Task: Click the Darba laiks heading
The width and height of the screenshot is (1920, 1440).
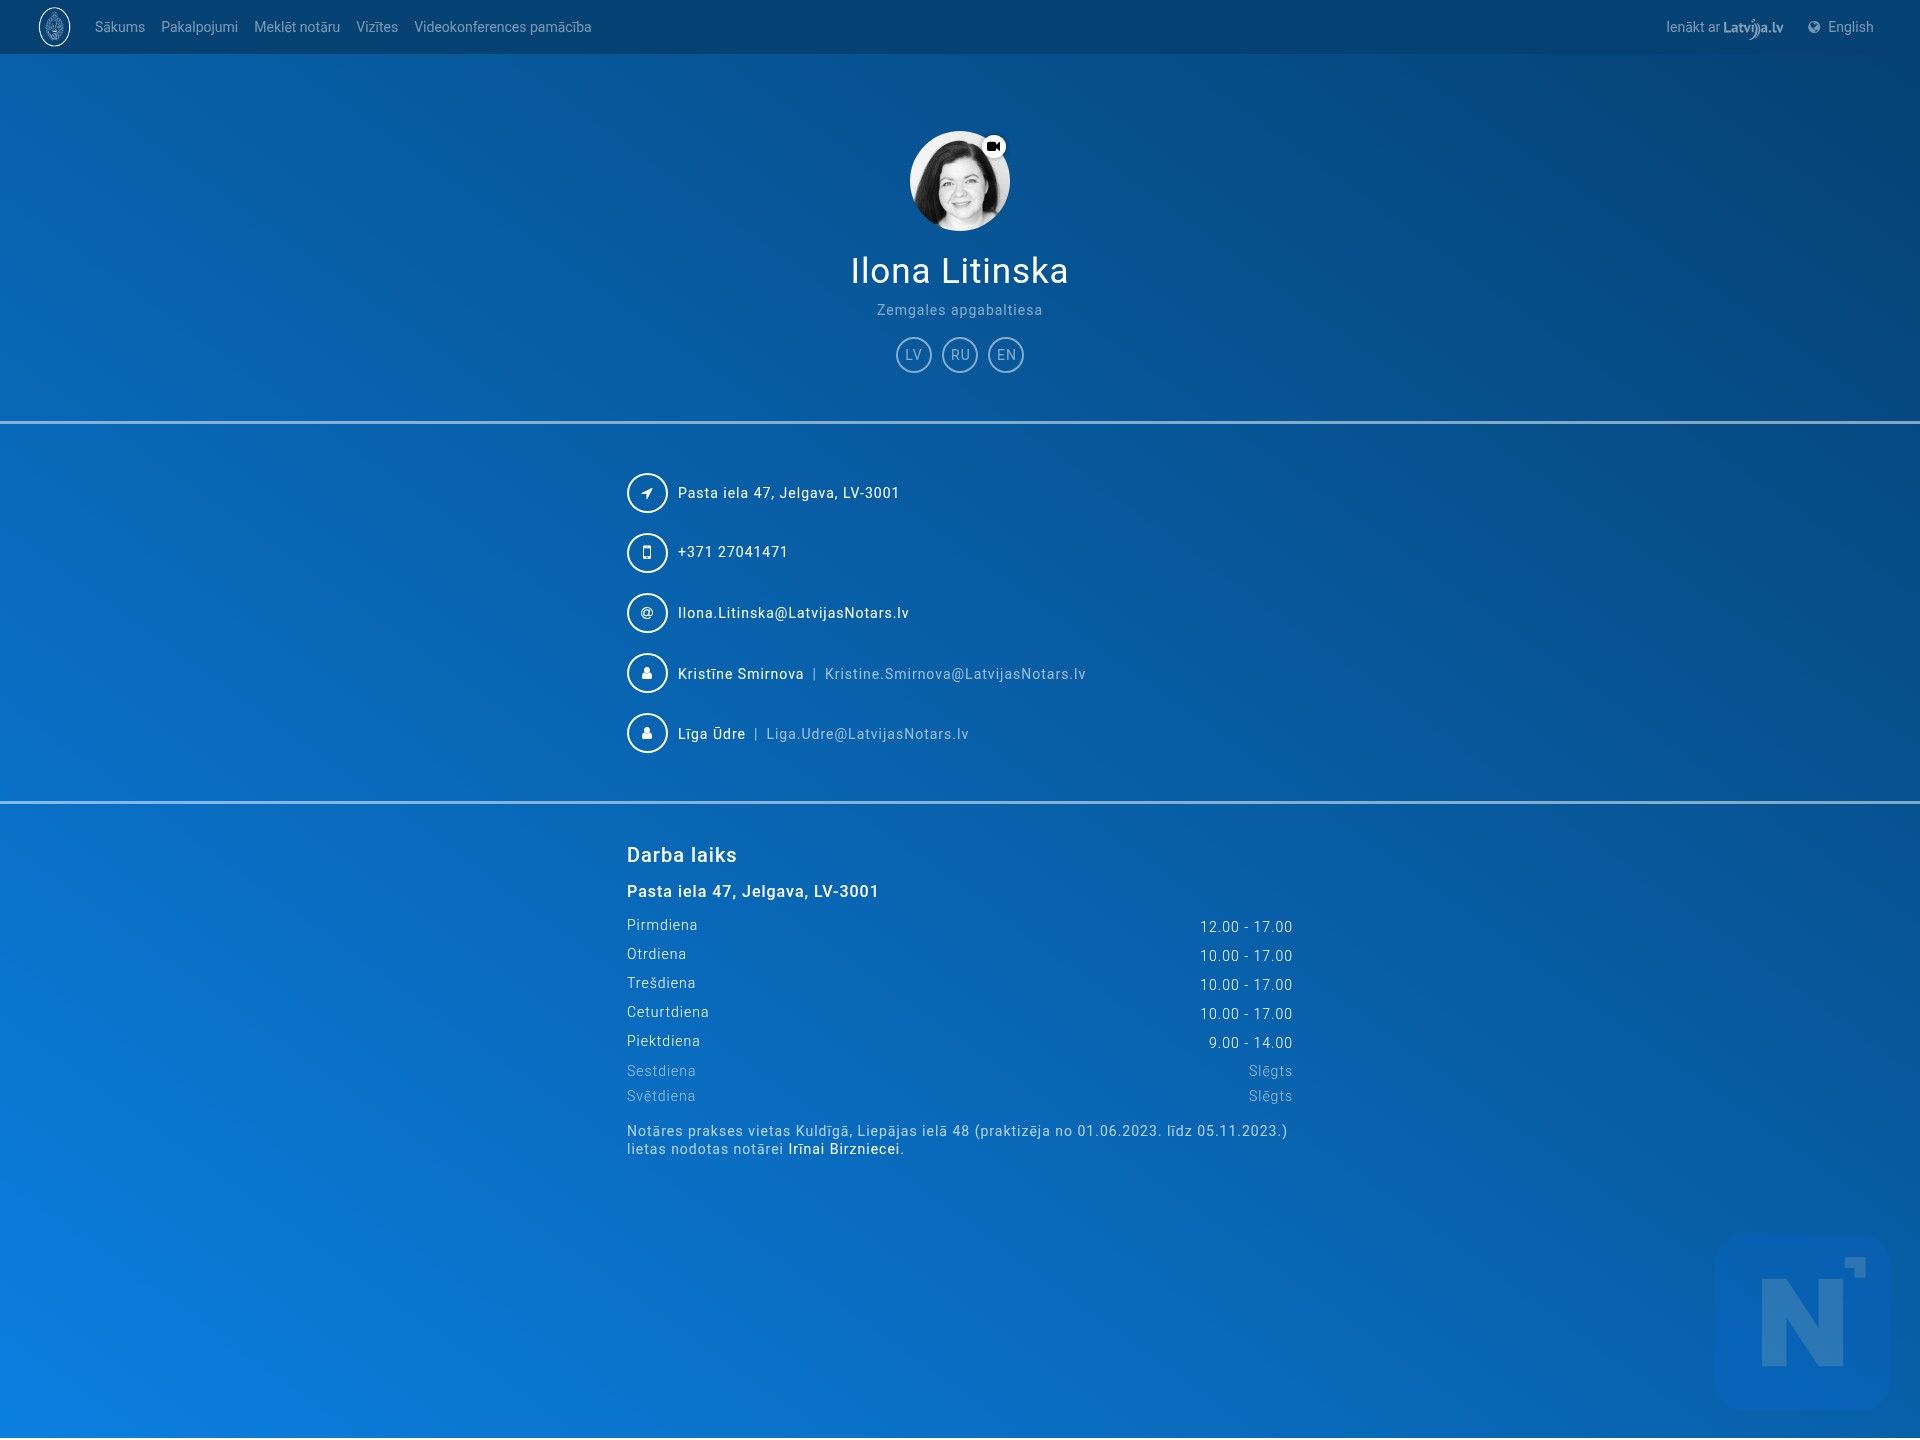Action: point(681,855)
